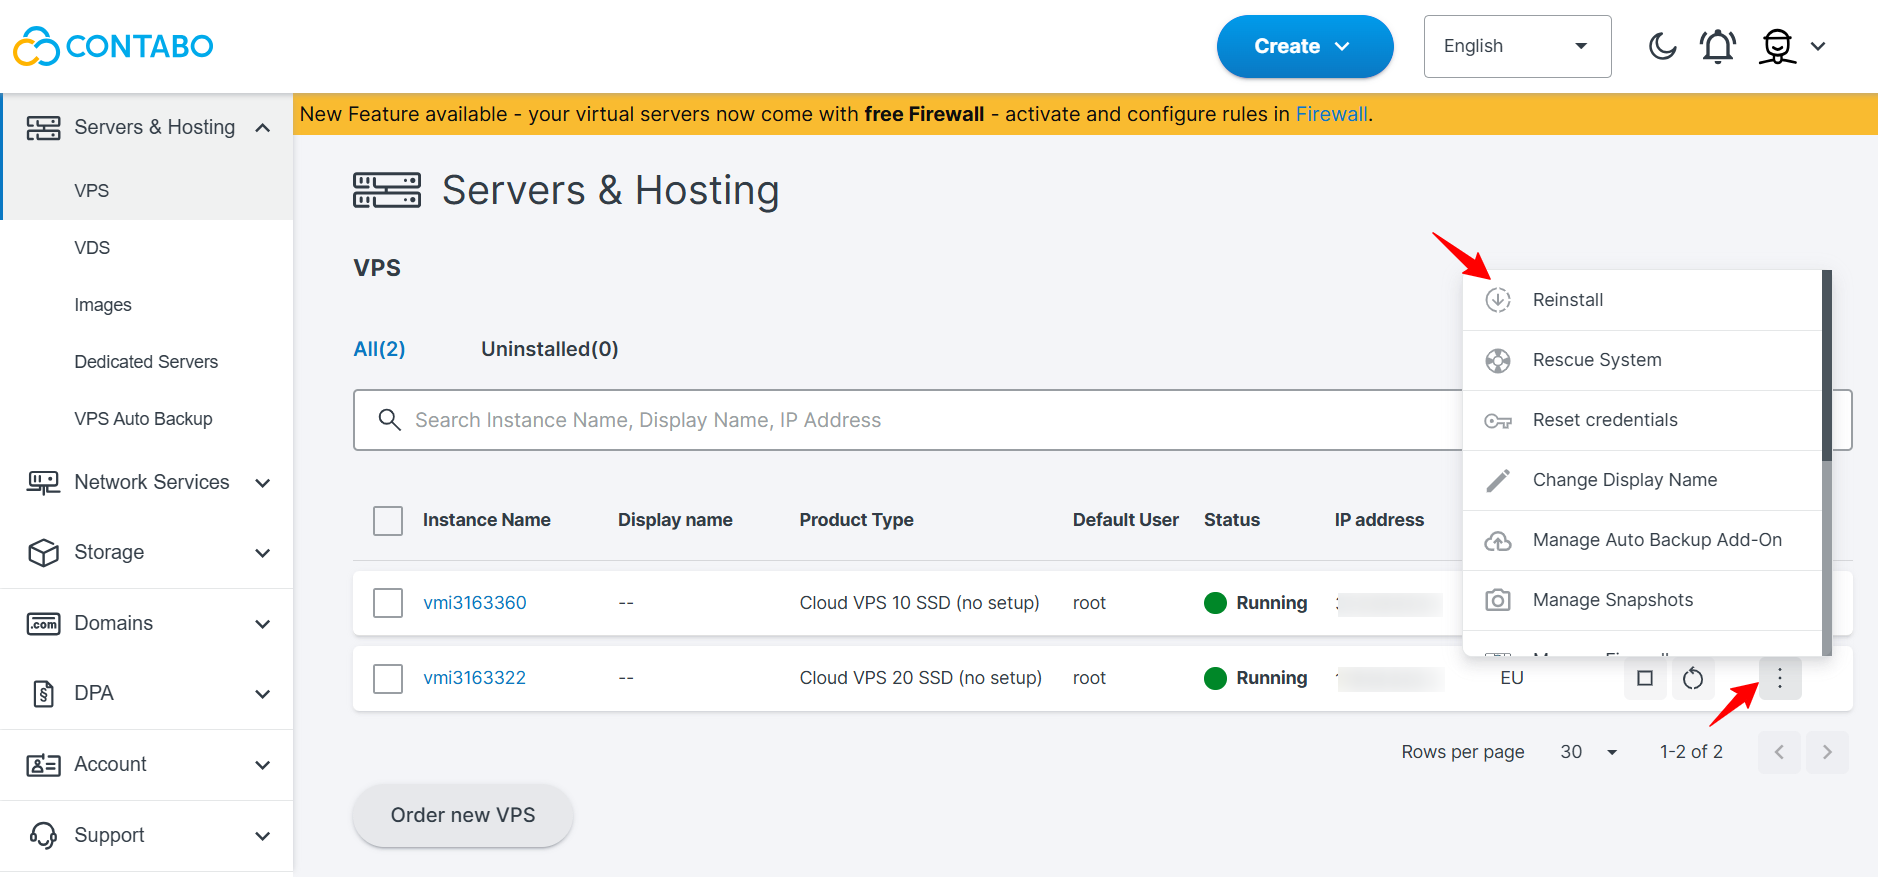
Task: Click the Auto Backup cloud icon
Action: pos(1498,541)
